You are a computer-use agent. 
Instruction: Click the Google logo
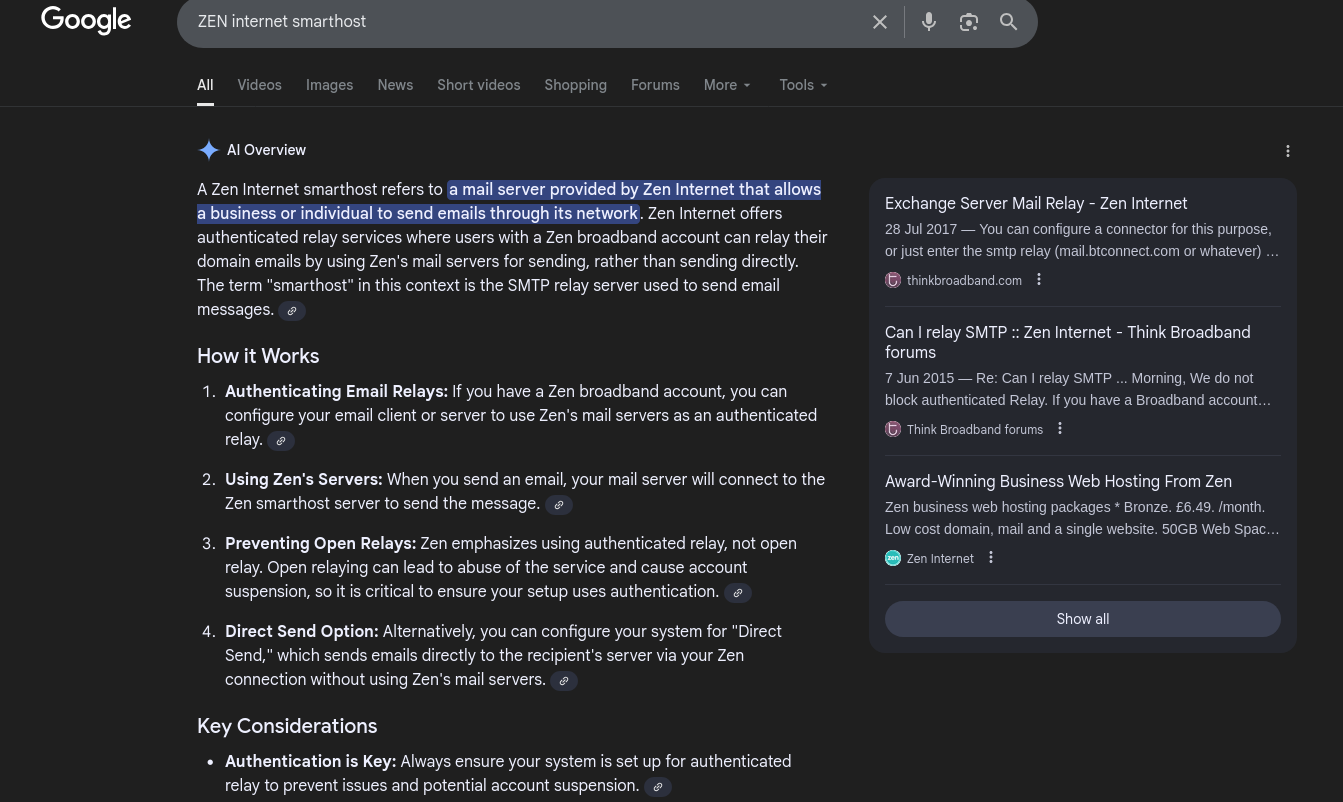click(x=86, y=21)
